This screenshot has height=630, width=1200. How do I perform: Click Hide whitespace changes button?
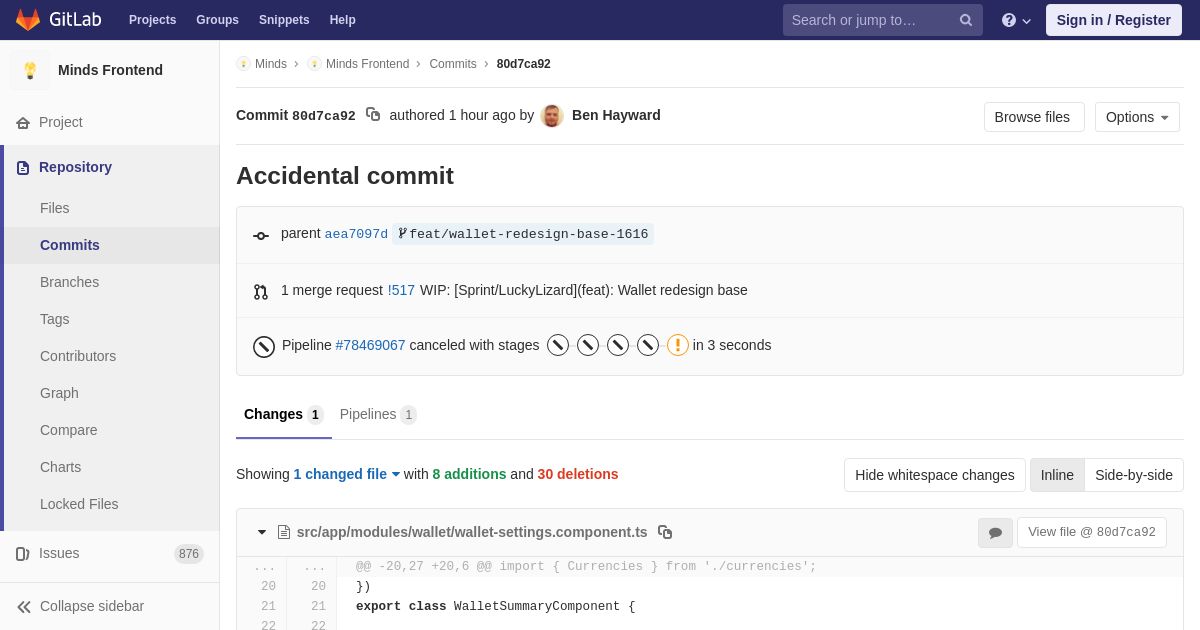(935, 475)
